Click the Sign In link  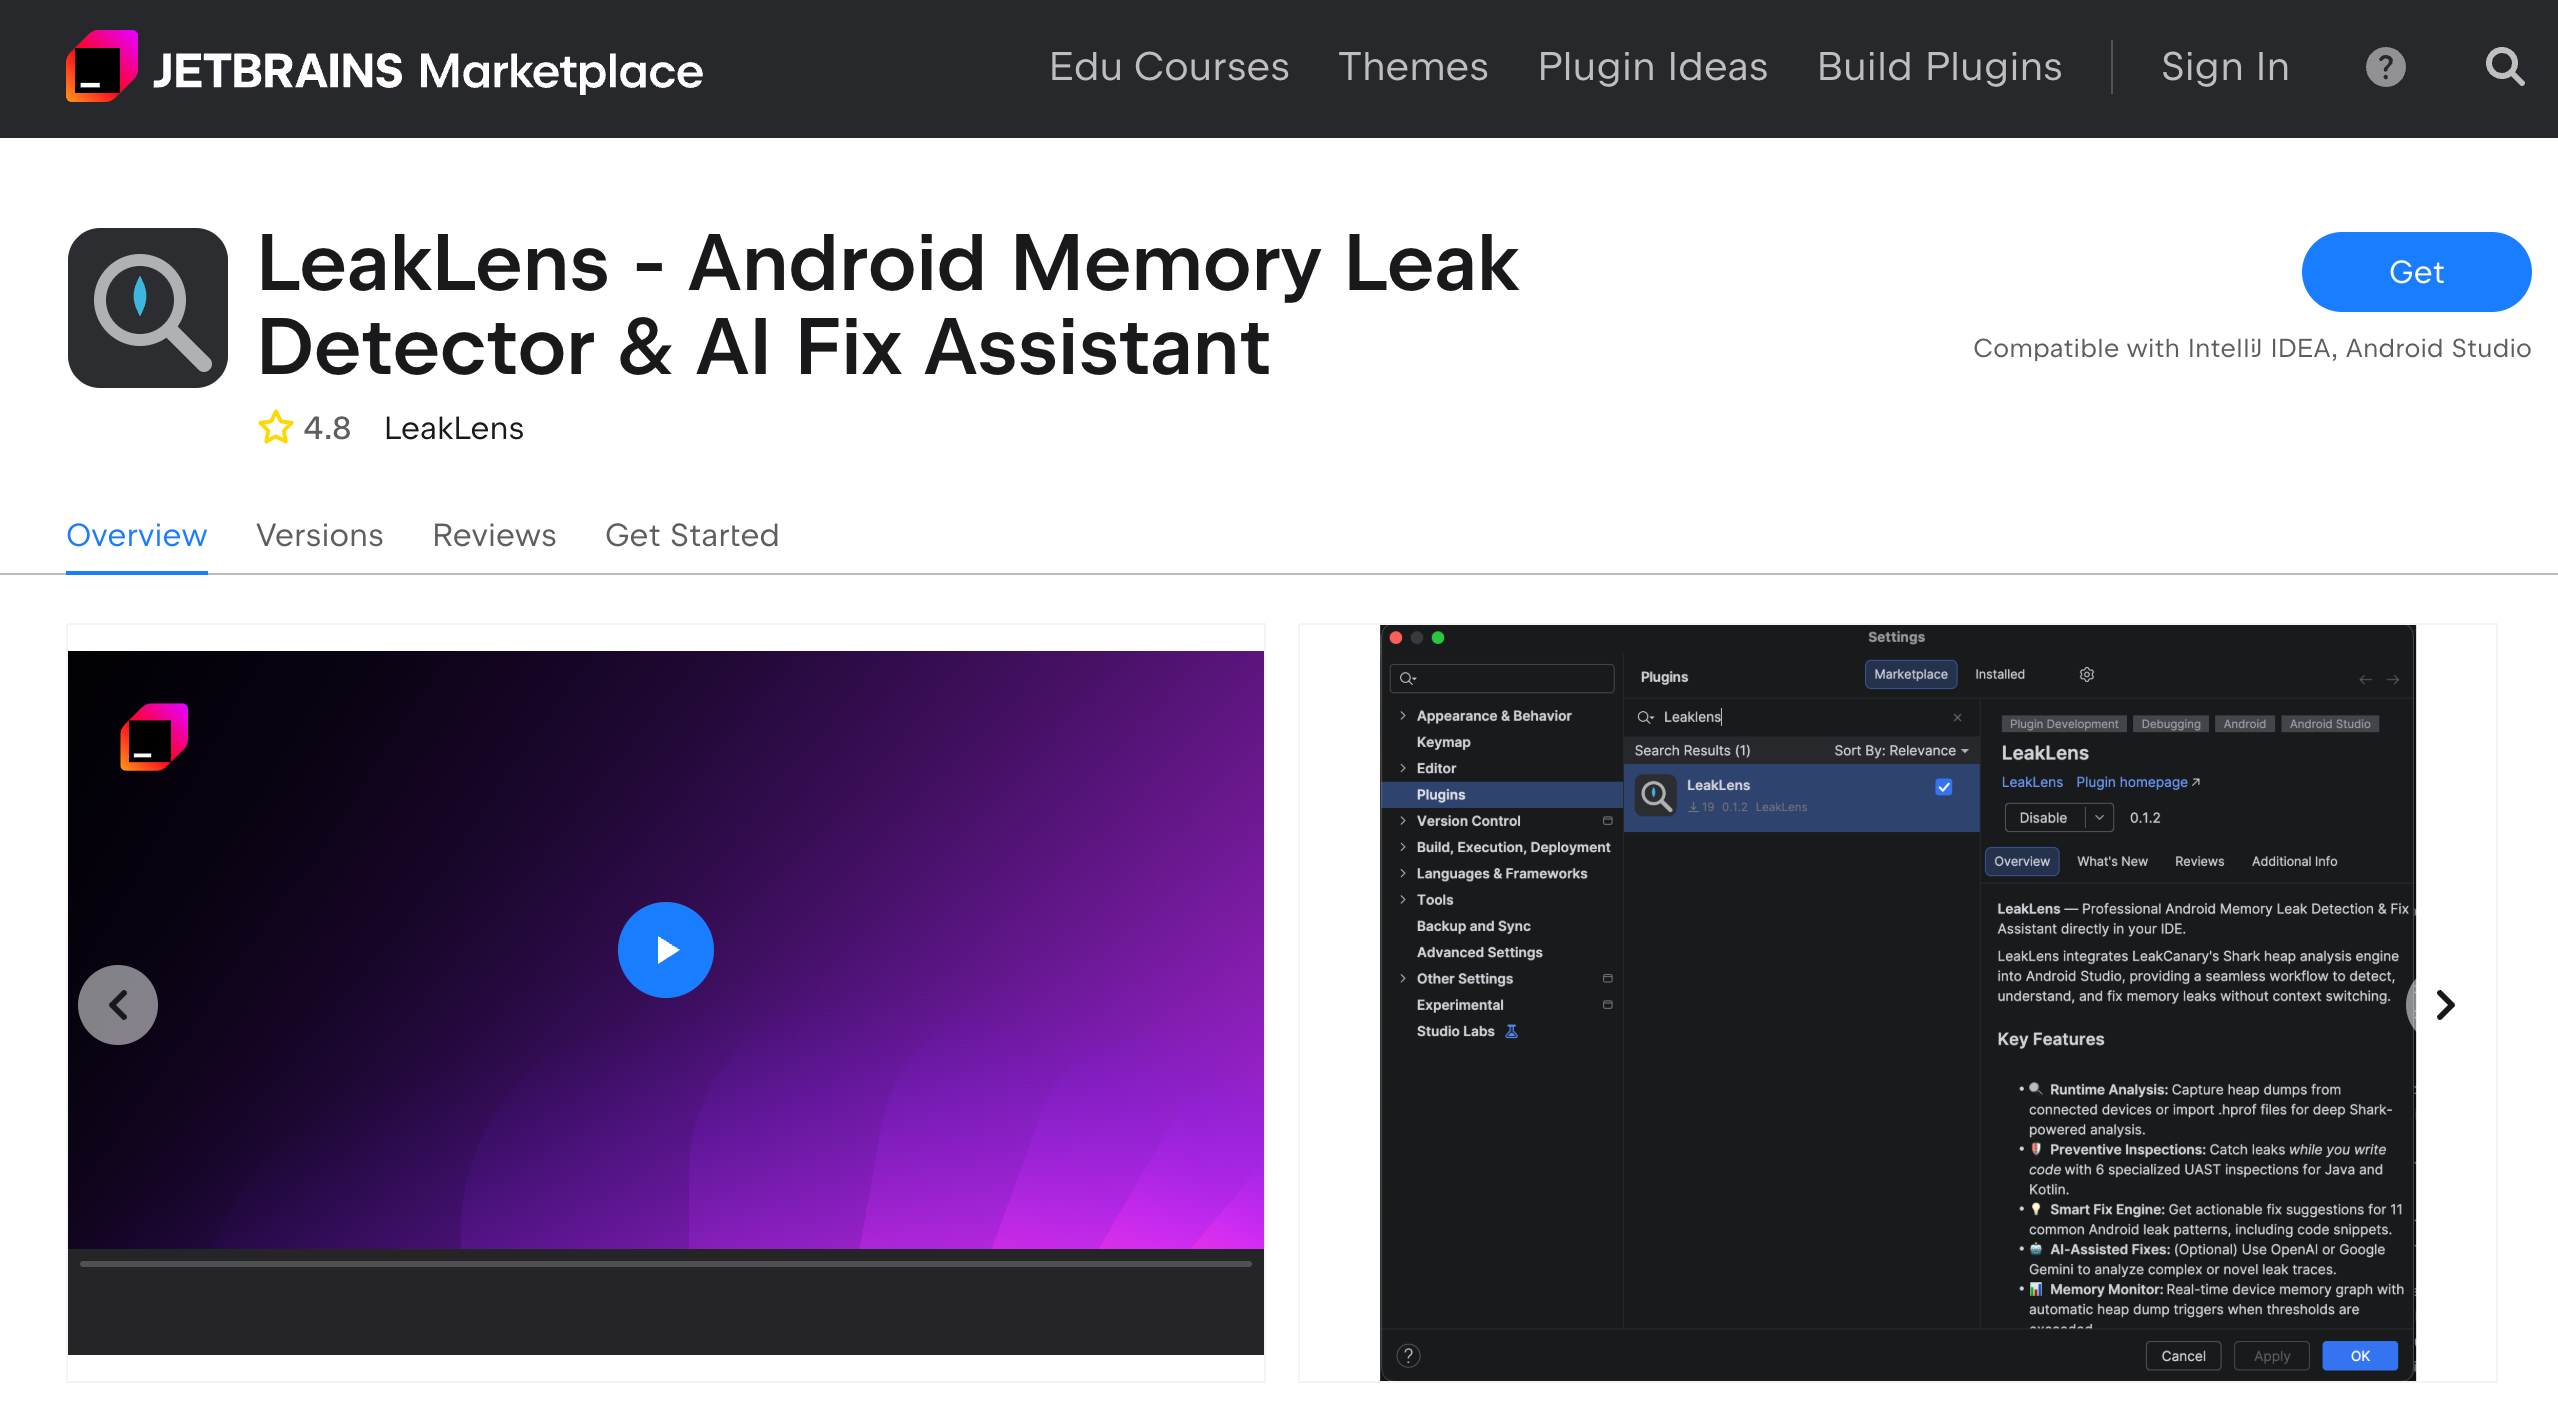pos(2225,67)
